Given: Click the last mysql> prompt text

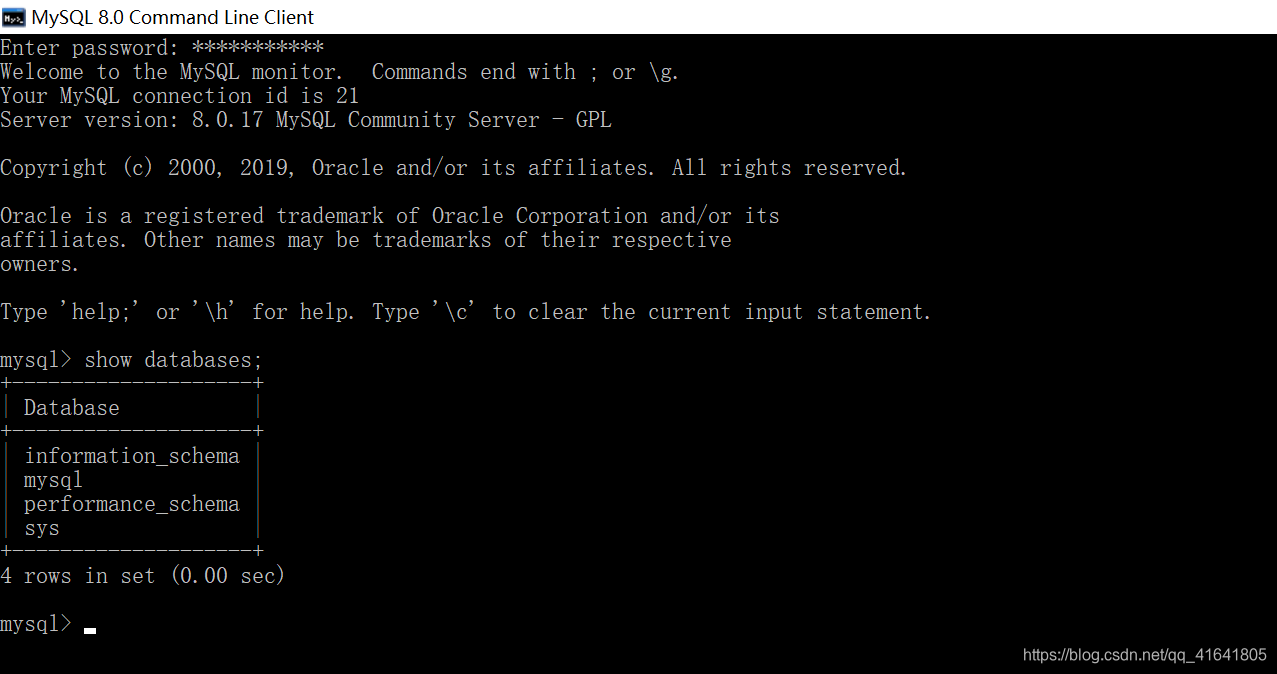Looking at the screenshot, I should (x=36, y=624).
